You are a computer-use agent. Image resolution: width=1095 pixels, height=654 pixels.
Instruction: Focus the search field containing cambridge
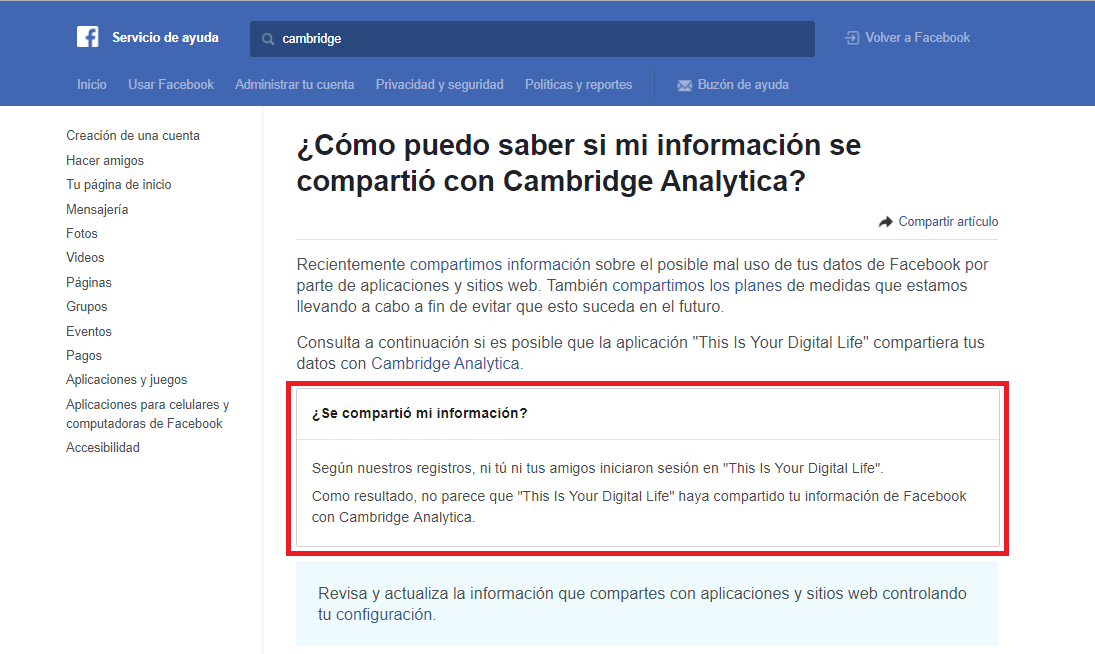(532, 39)
